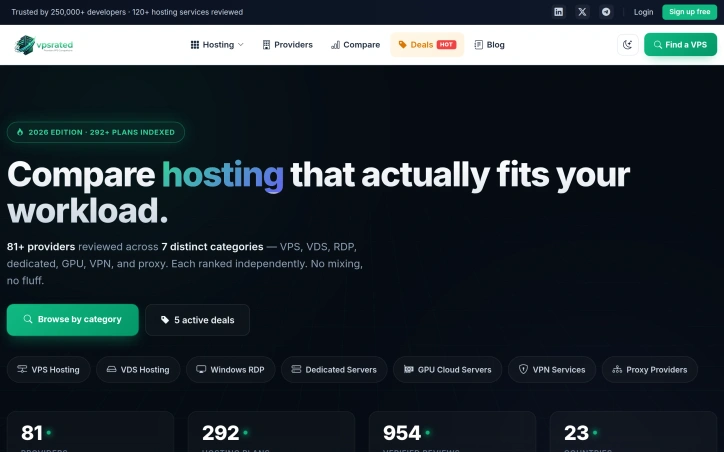Select the VDS Hosting category chip
Viewport: 724px width, 452px height.
138,369
